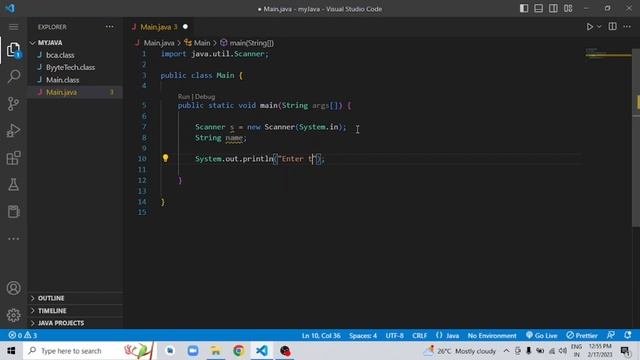Collapse the MYJAVA folder section
Image resolution: width=640 pixels, height=360 pixels.
click(75, 43)
